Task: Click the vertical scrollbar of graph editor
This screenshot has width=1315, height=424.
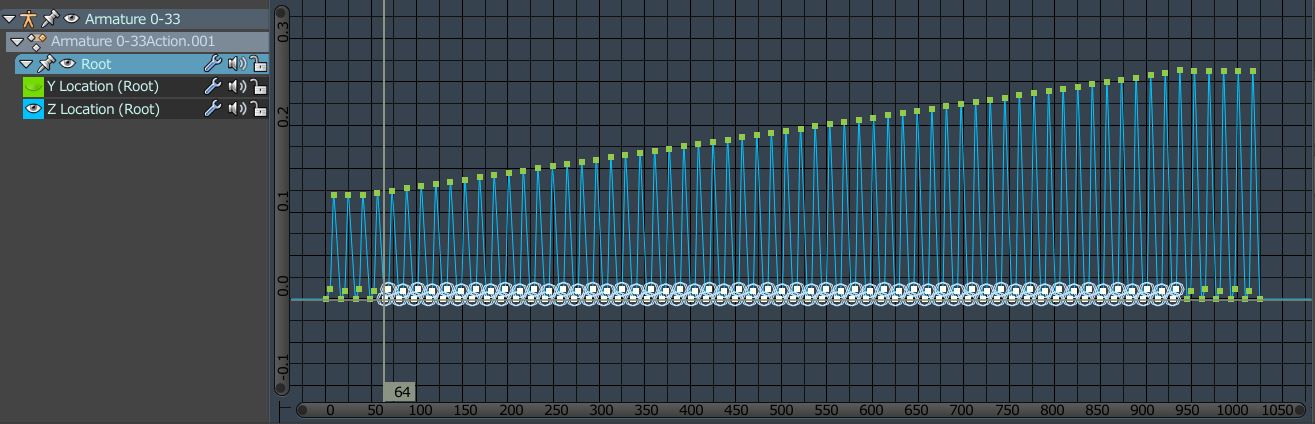Action: (x=282, y=201)
